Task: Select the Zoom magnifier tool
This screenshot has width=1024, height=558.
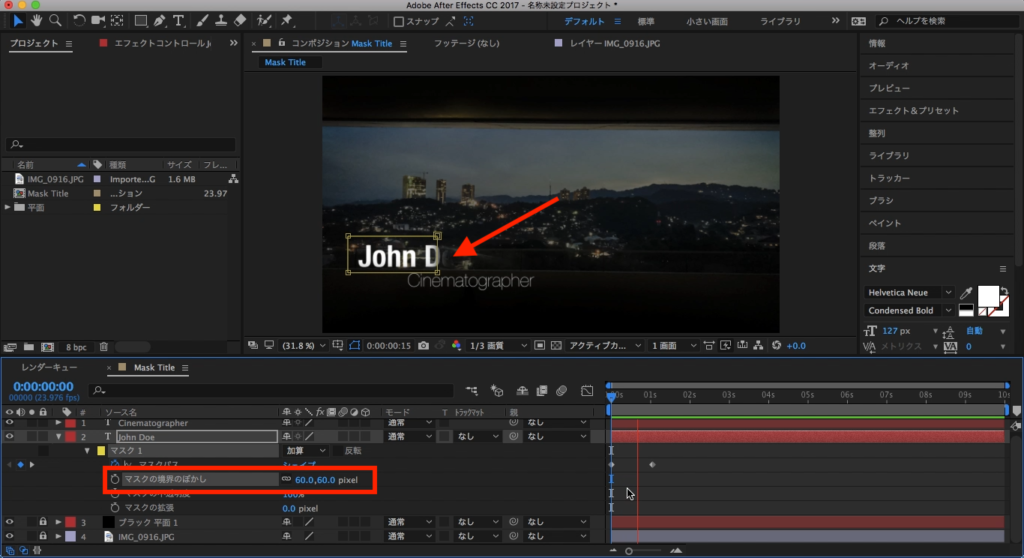Action: [x=56, y=20]
